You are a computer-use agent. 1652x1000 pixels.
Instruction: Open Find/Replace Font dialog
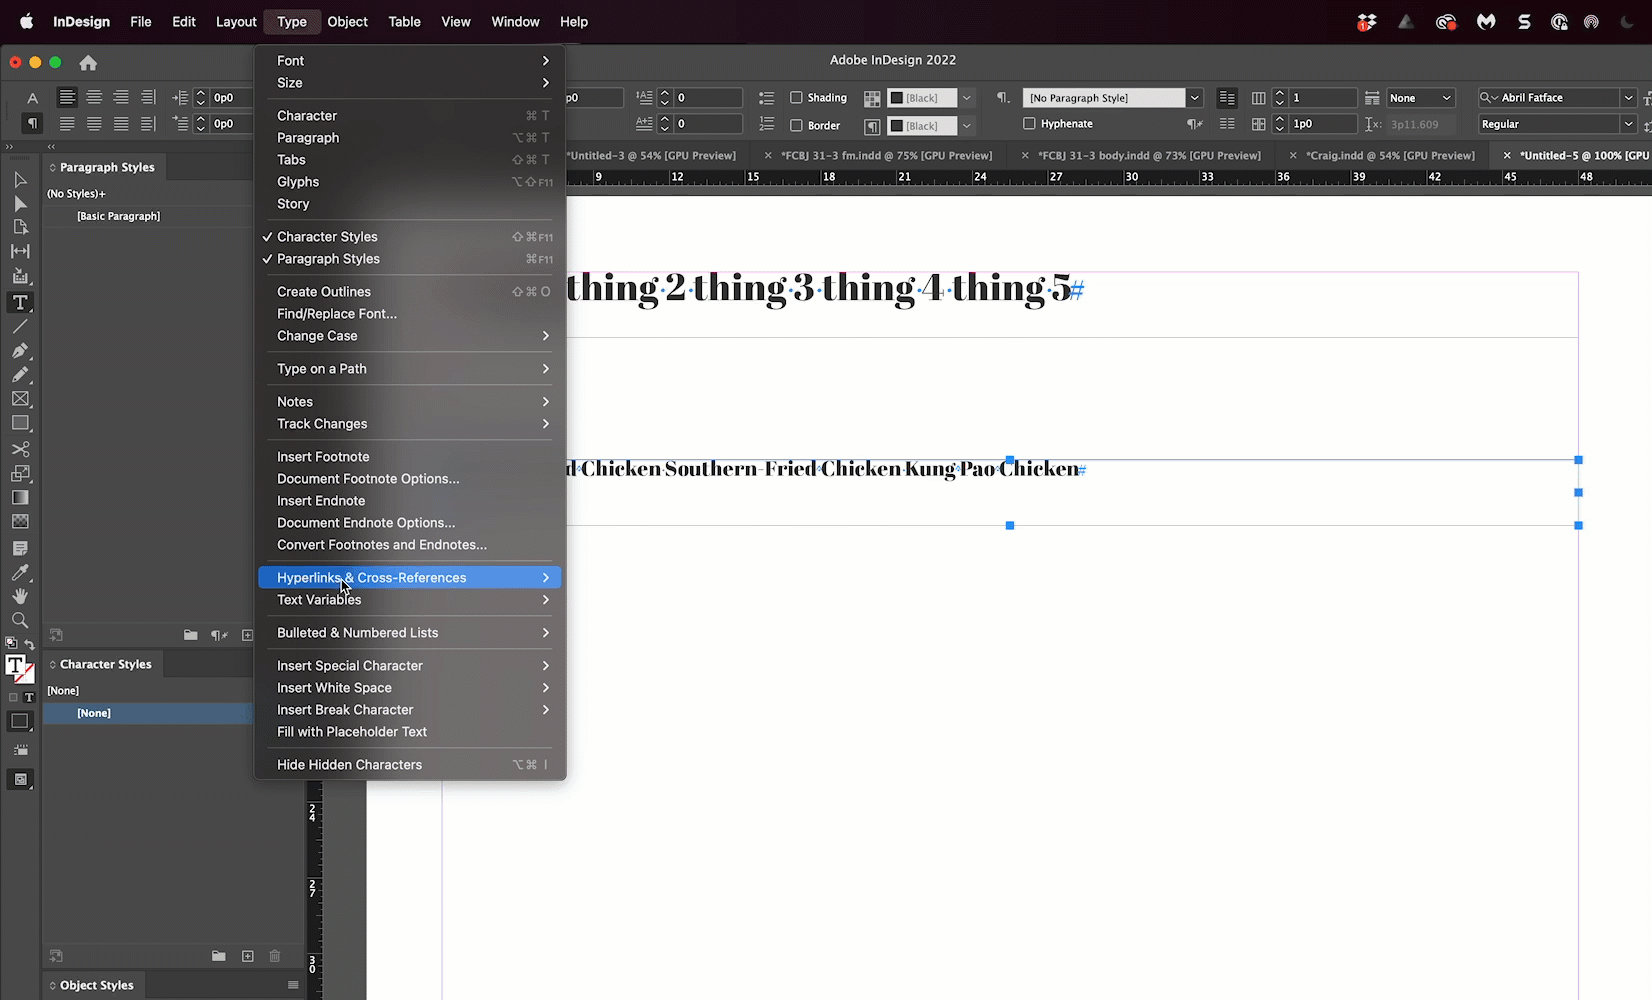(410, 314)
